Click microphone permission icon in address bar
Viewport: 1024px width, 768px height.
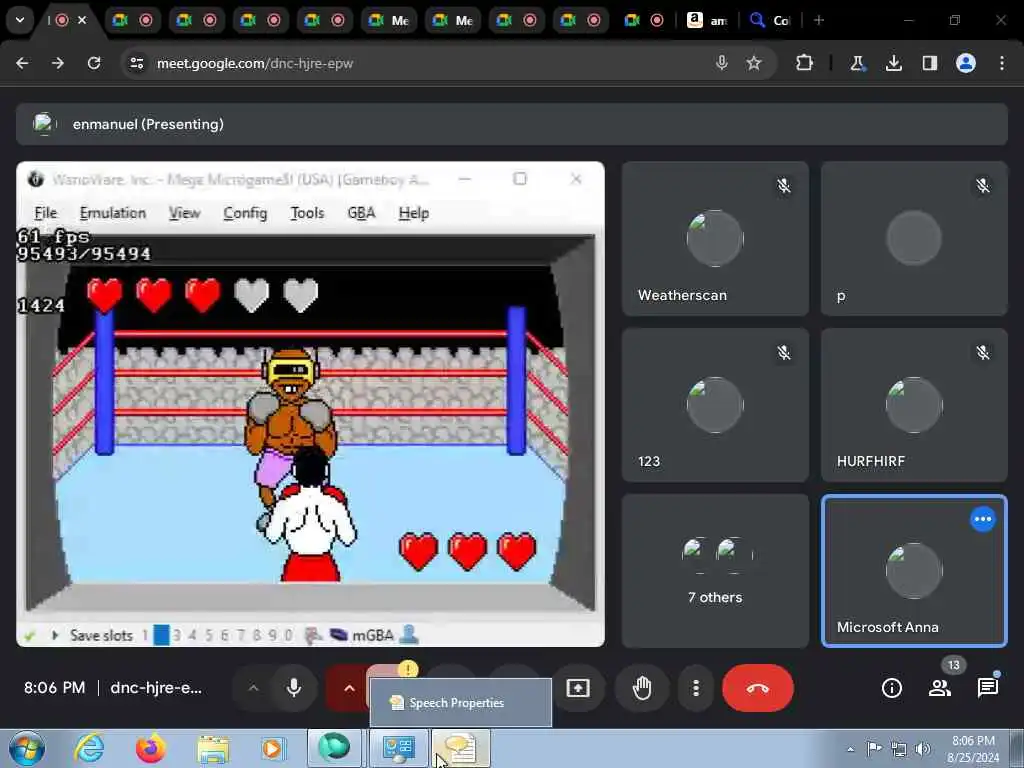[x=721, y=63]
